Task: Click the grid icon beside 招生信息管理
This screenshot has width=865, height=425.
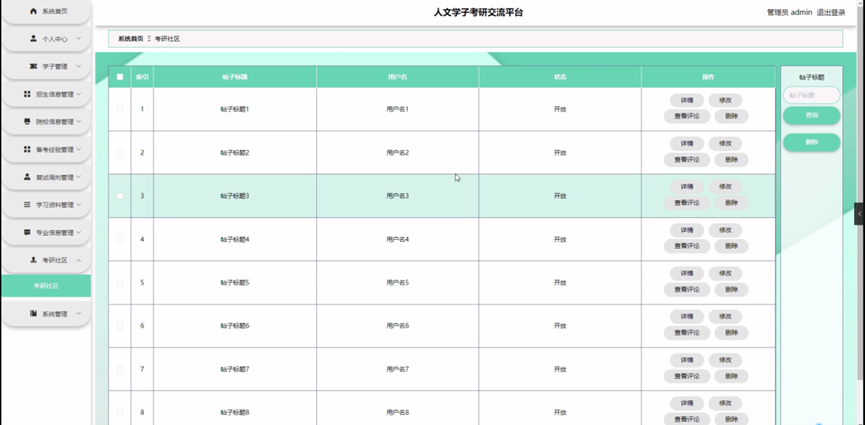Action: (x=27, y=94)
